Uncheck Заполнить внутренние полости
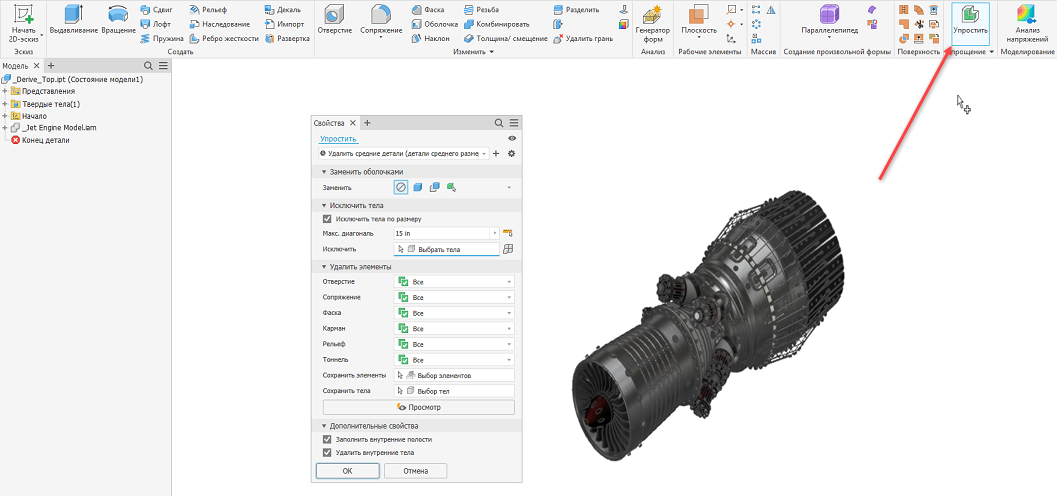 coord(328,439)
